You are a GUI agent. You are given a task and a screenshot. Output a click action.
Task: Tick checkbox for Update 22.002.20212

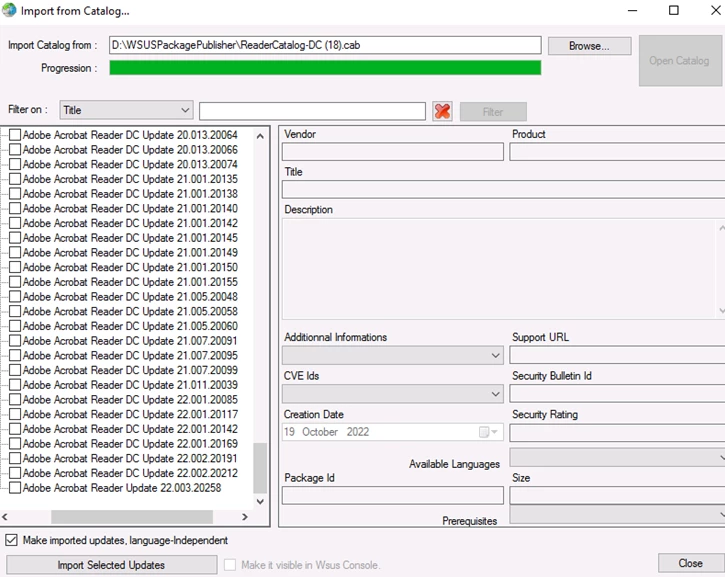[15, 473]
